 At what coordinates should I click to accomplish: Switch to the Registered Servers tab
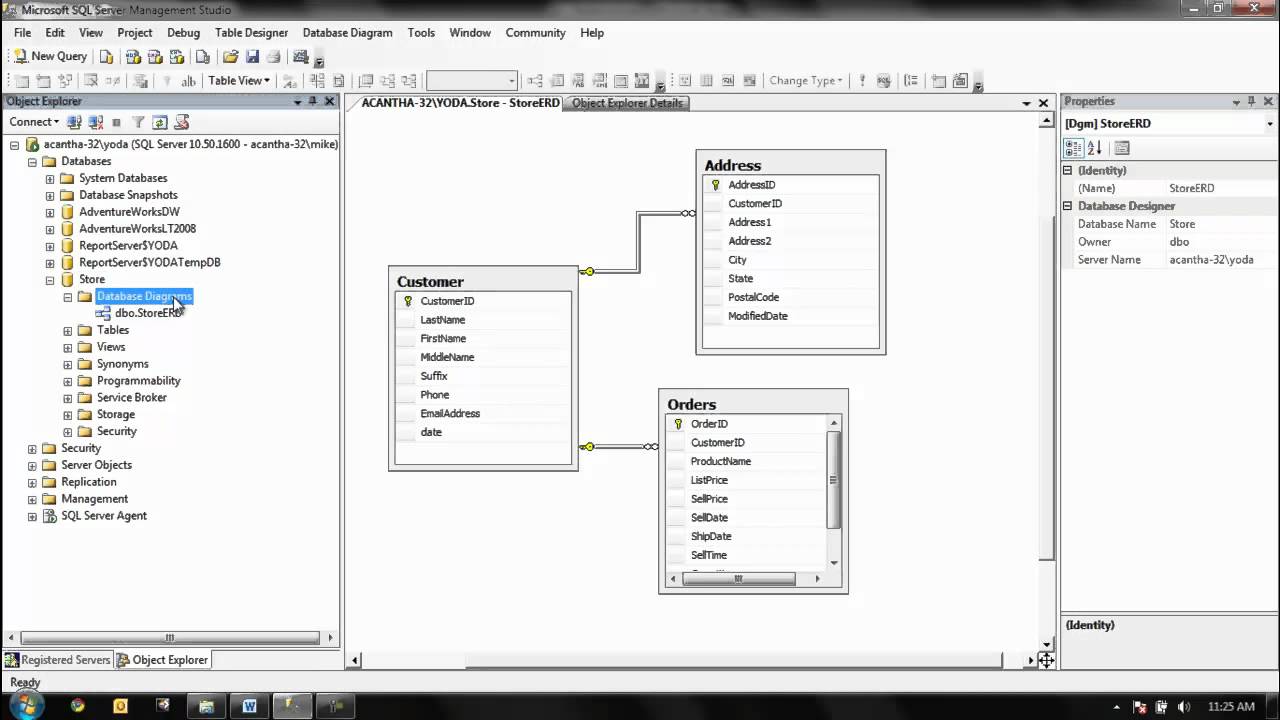(57, 659)
